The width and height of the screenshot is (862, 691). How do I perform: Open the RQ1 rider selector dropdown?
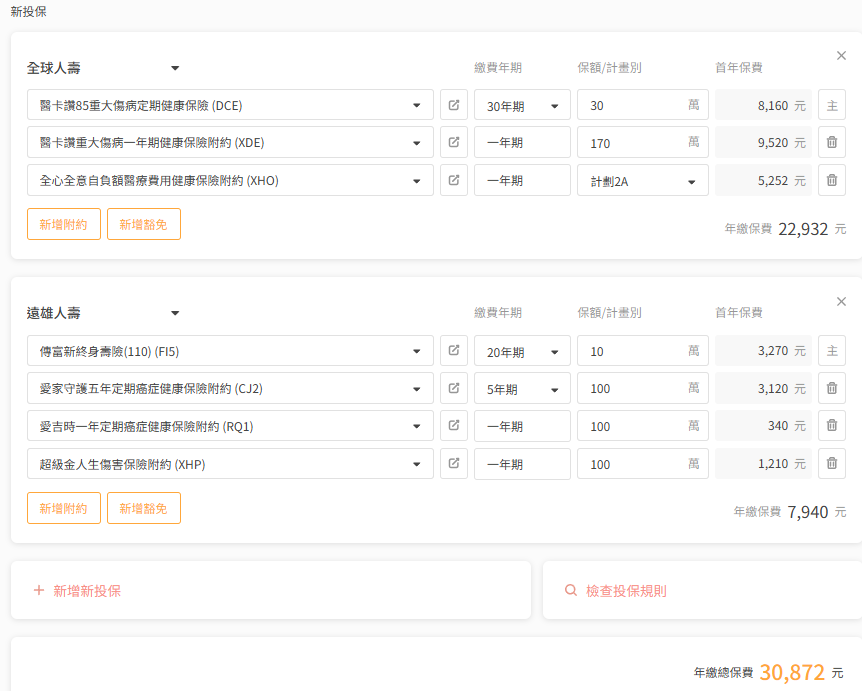[230, 425]
